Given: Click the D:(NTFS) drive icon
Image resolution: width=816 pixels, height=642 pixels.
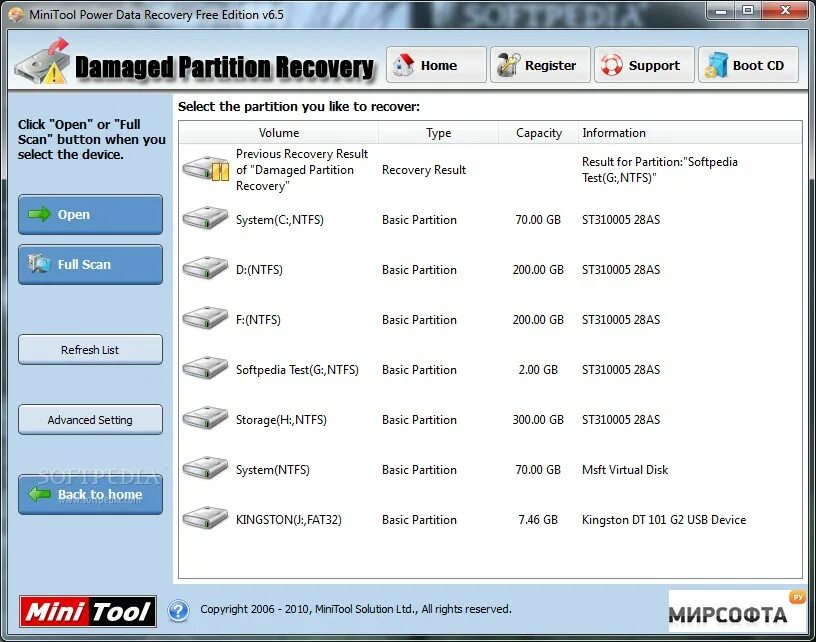Looking at the screenshot, I should (205, 268).
